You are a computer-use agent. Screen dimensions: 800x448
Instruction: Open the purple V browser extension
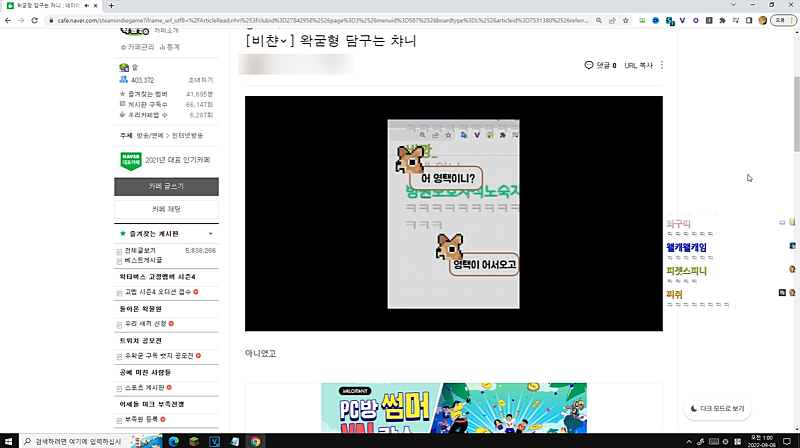(x=682, y=20)
